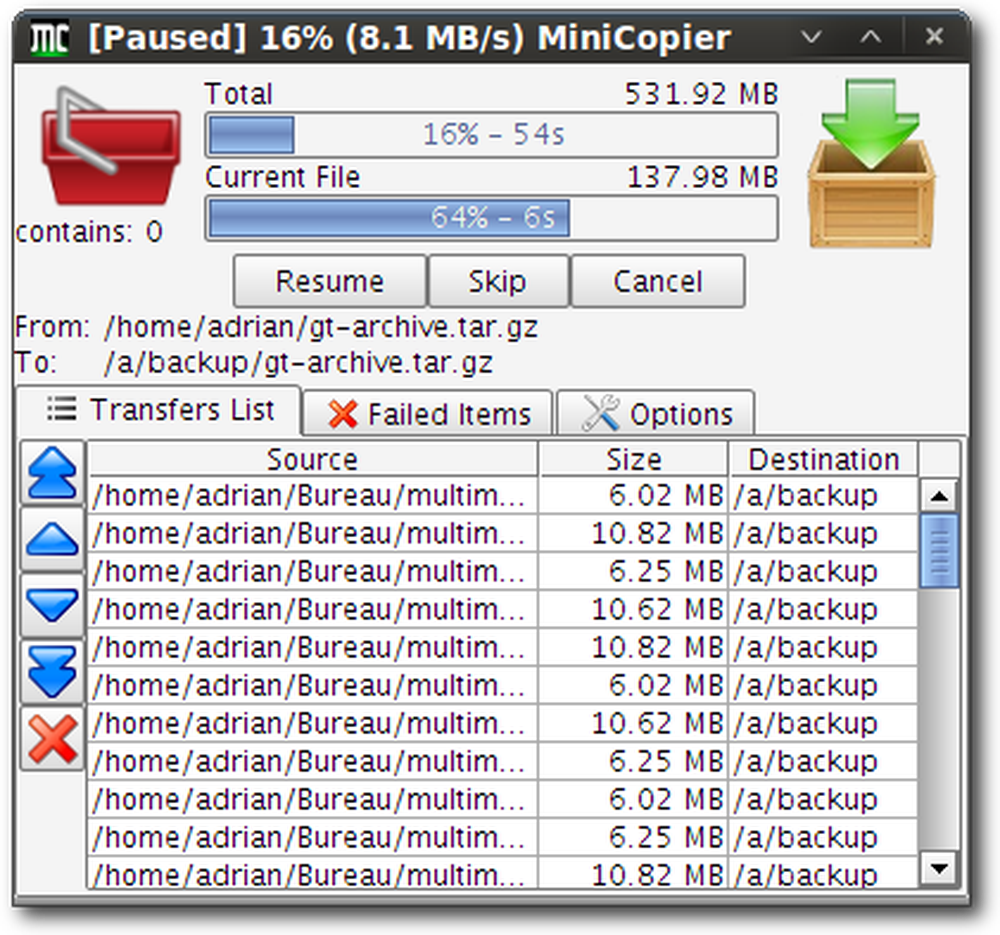Click the transfers list scrollbar thumb
The image size is (1000, 935).
(x=939, y=550)
